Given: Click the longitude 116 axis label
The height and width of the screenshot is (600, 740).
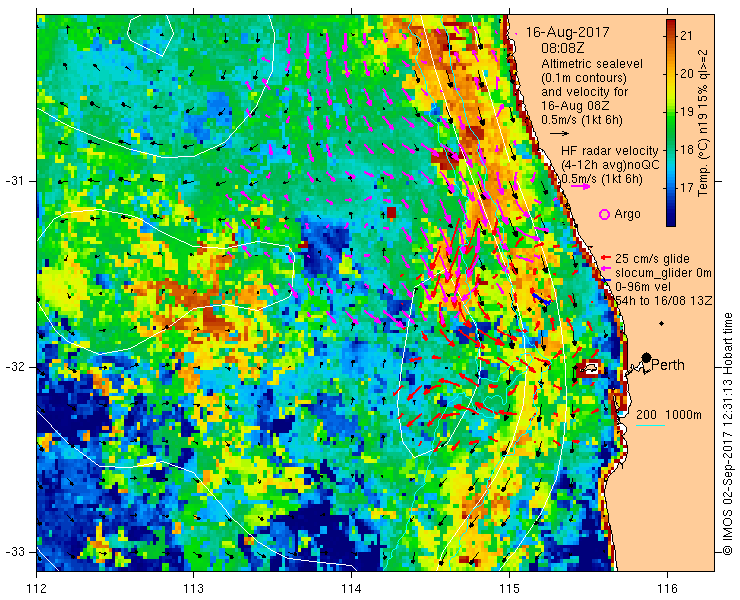Looking at the screenshot, I should click(667, 589).
